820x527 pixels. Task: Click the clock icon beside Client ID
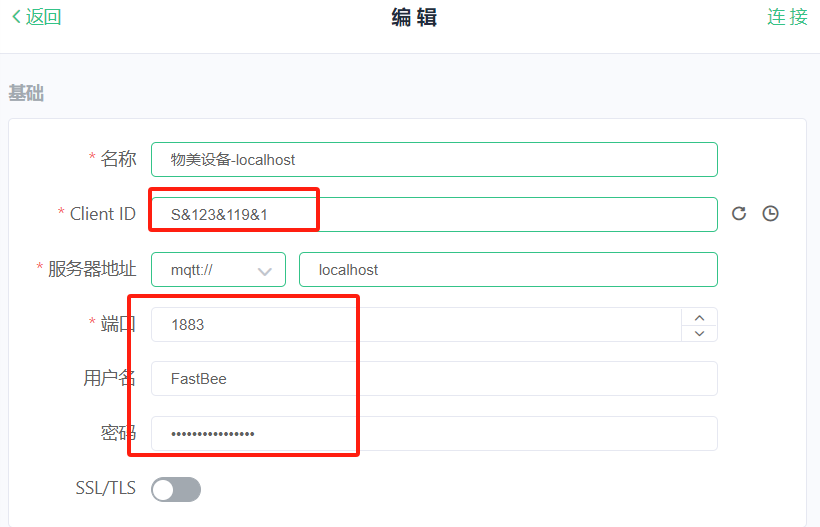[x=770, y=214]
